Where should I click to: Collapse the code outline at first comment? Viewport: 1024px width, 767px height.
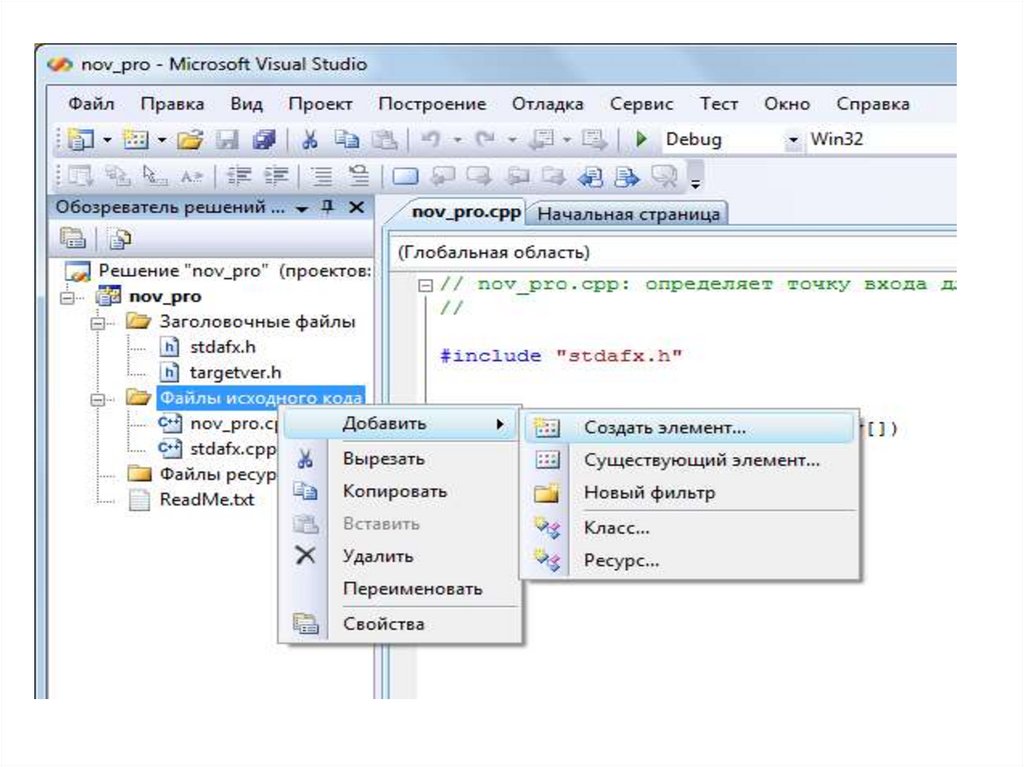426,285
